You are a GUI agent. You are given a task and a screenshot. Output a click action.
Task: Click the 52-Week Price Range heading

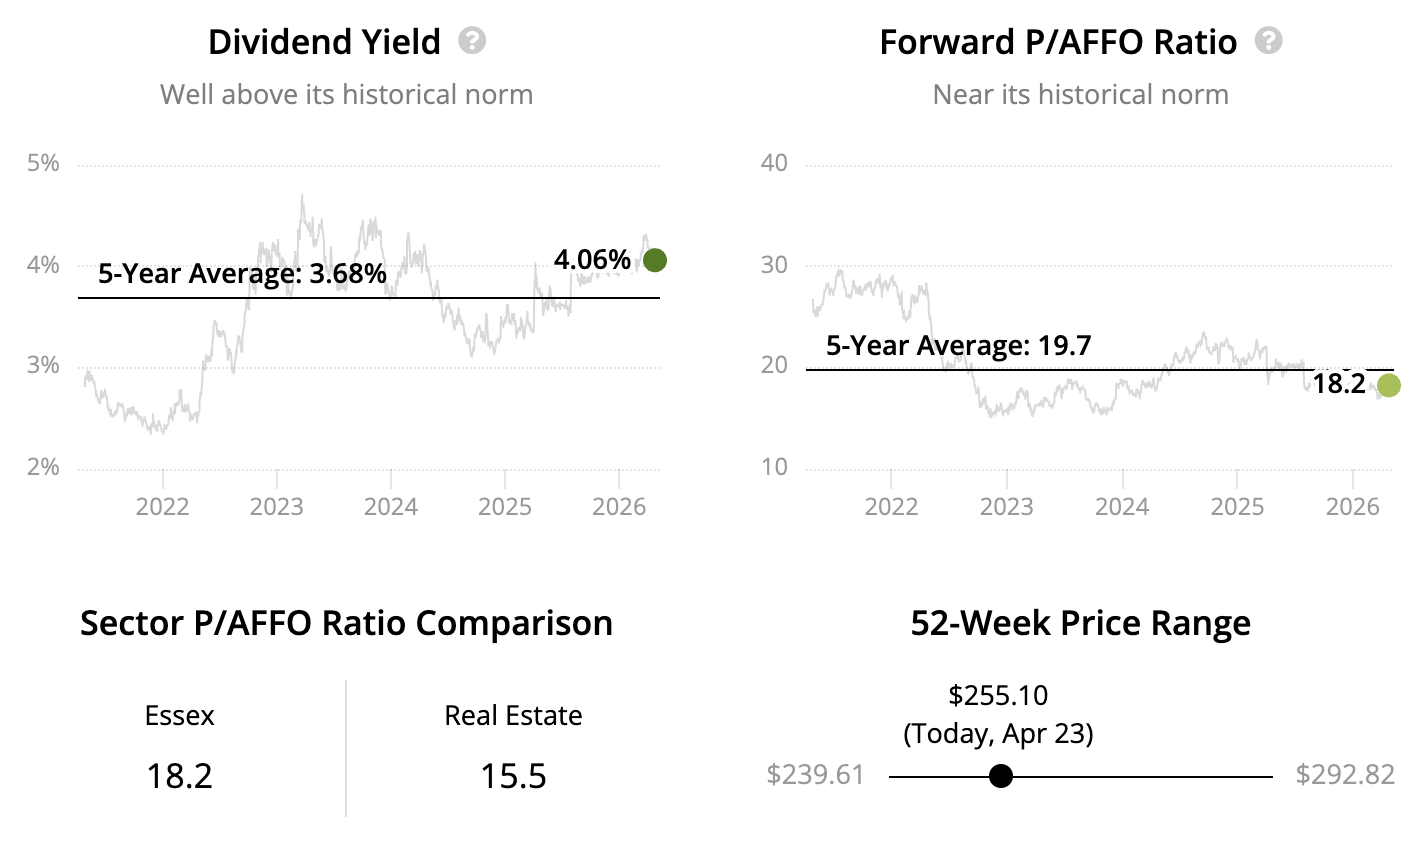1080,623
